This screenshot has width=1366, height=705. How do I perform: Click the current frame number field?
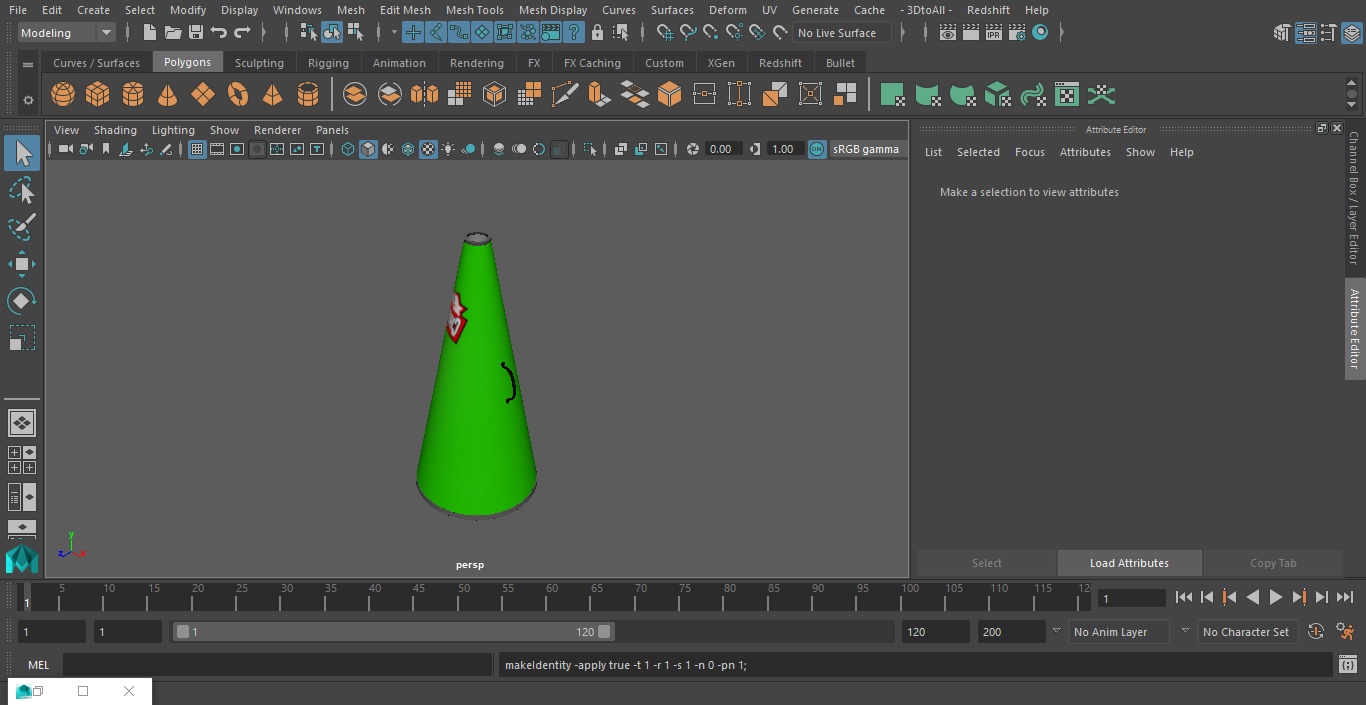point(1132,598)
